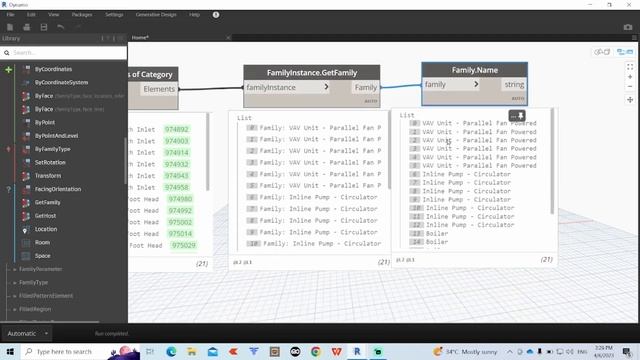Click the add-on plus icon in Library
The image size is (640, 360).
pos(9,70)
